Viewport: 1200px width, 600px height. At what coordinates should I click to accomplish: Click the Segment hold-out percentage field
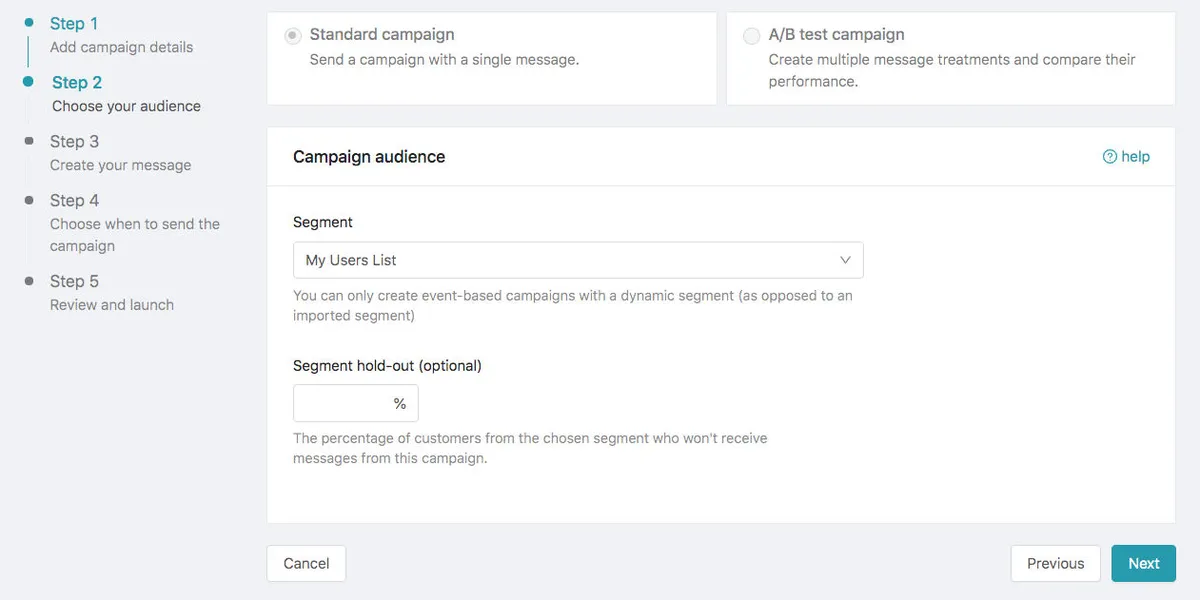pyautogui.click(x=340, y=403)
